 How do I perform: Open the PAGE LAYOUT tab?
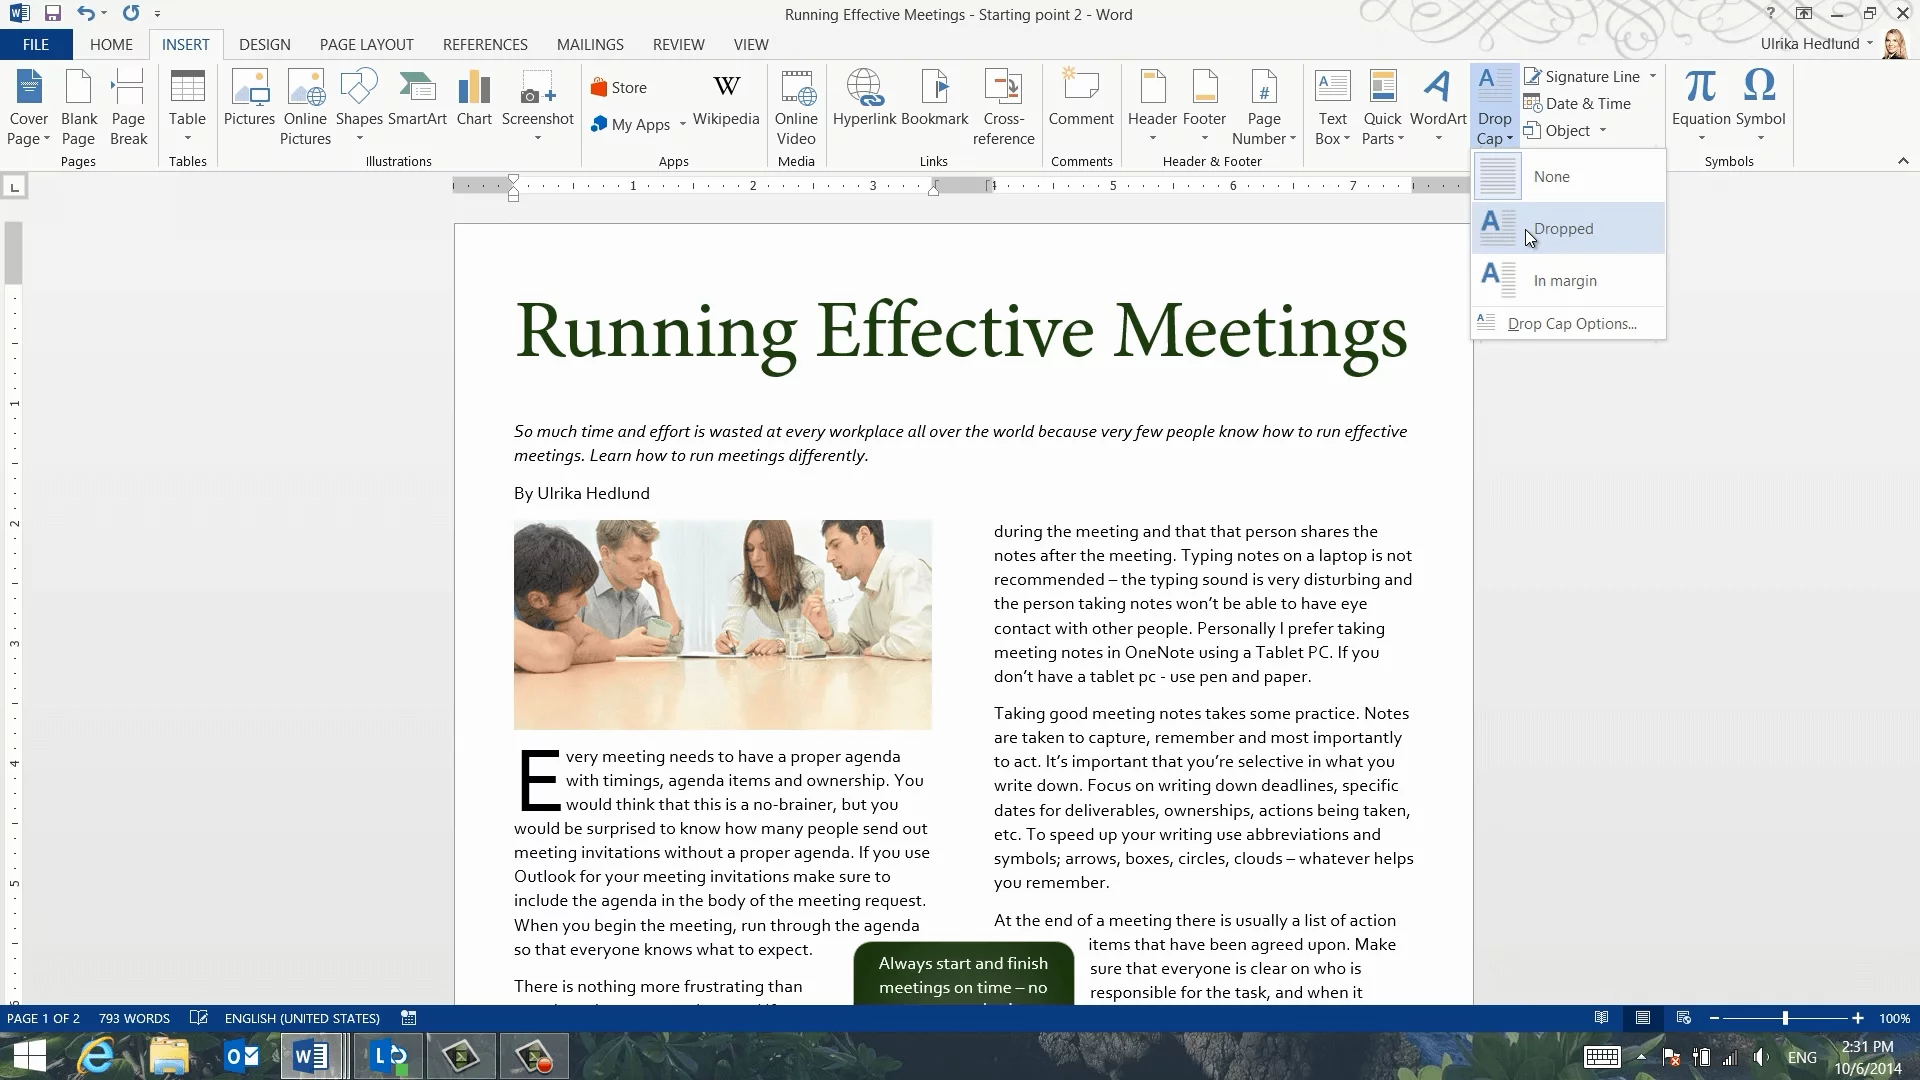(x=366, y=44)
